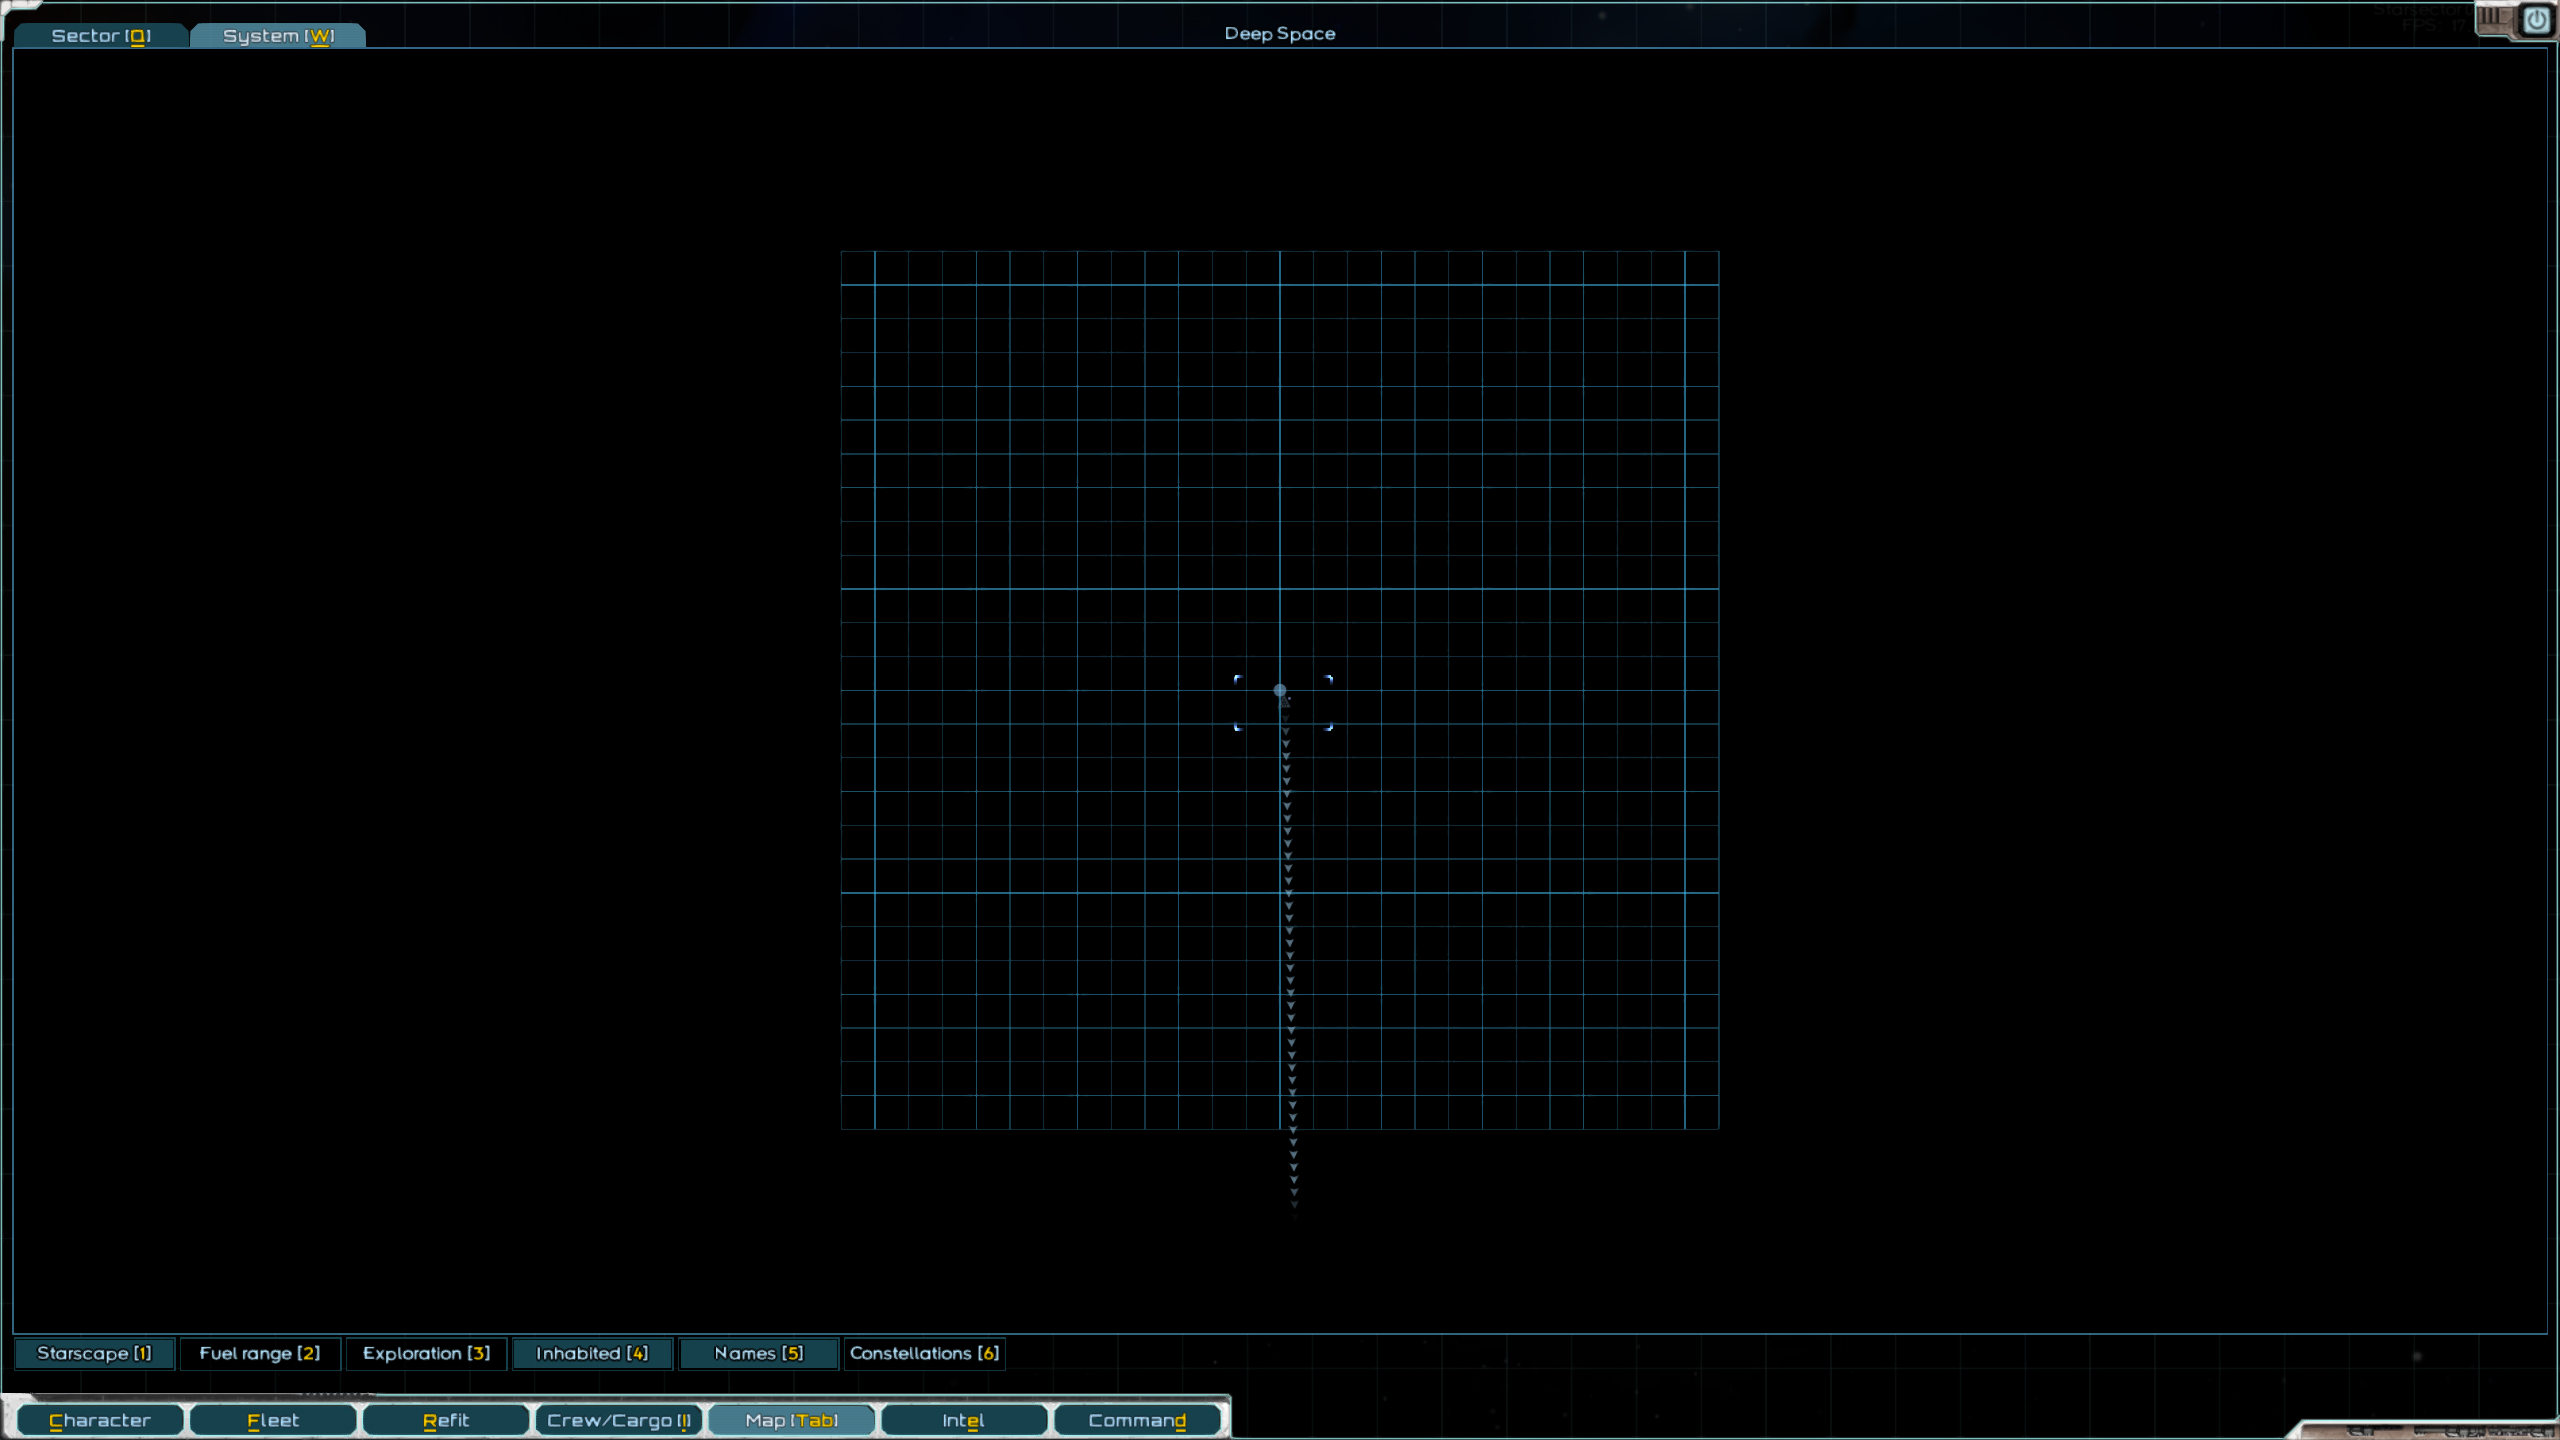Open the Command screen

click(x=1137, y=1420)
